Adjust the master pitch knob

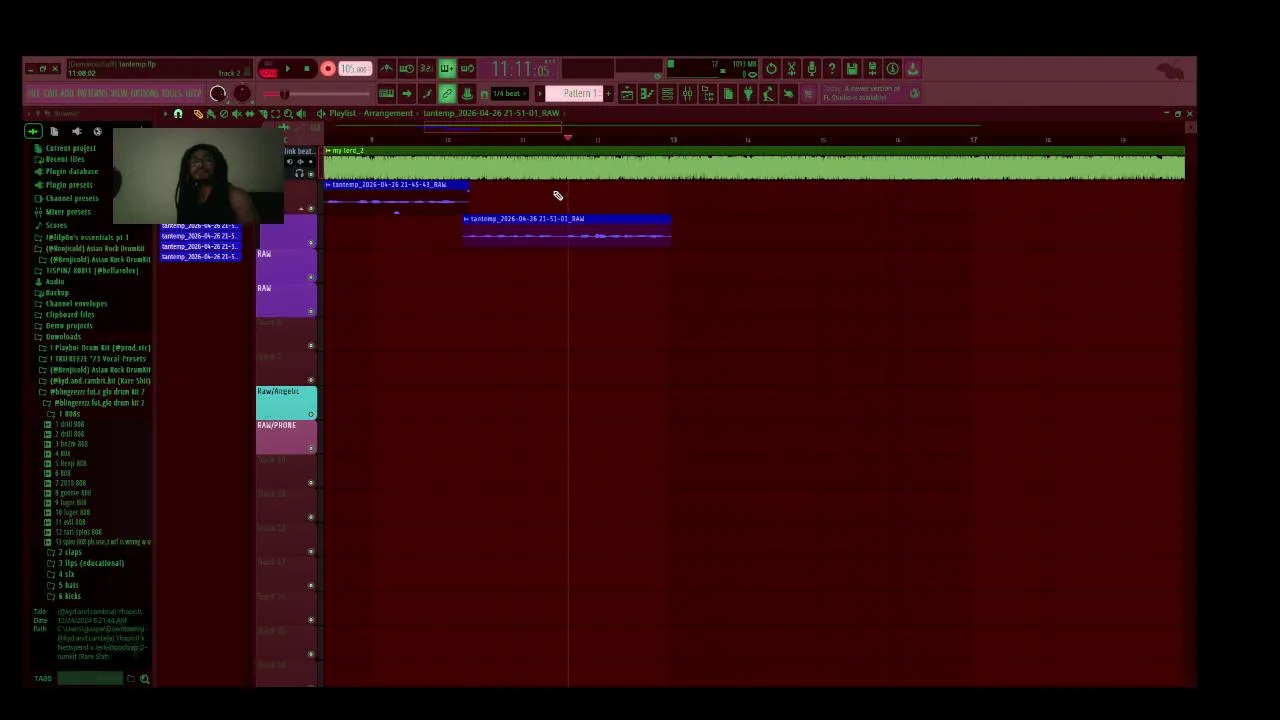(x=242, y=94)
